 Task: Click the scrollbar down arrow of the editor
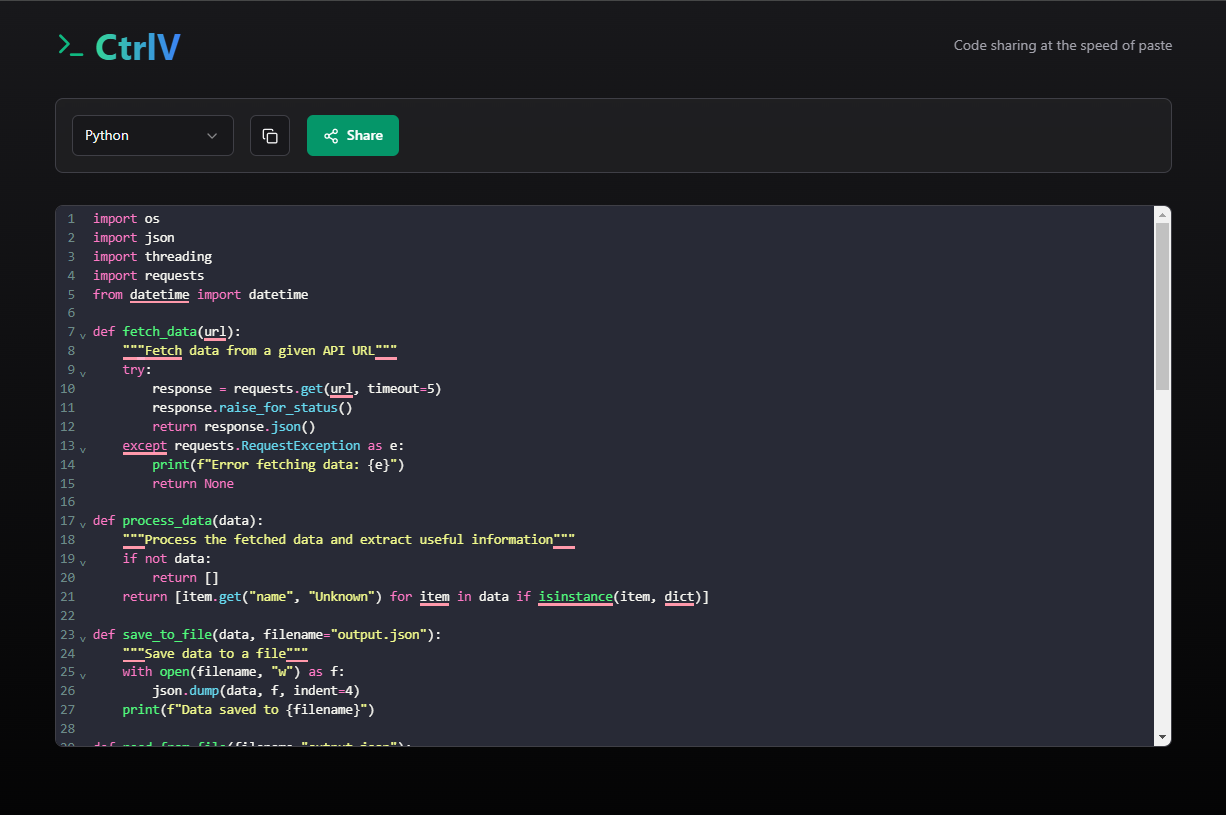[1162, 737]
